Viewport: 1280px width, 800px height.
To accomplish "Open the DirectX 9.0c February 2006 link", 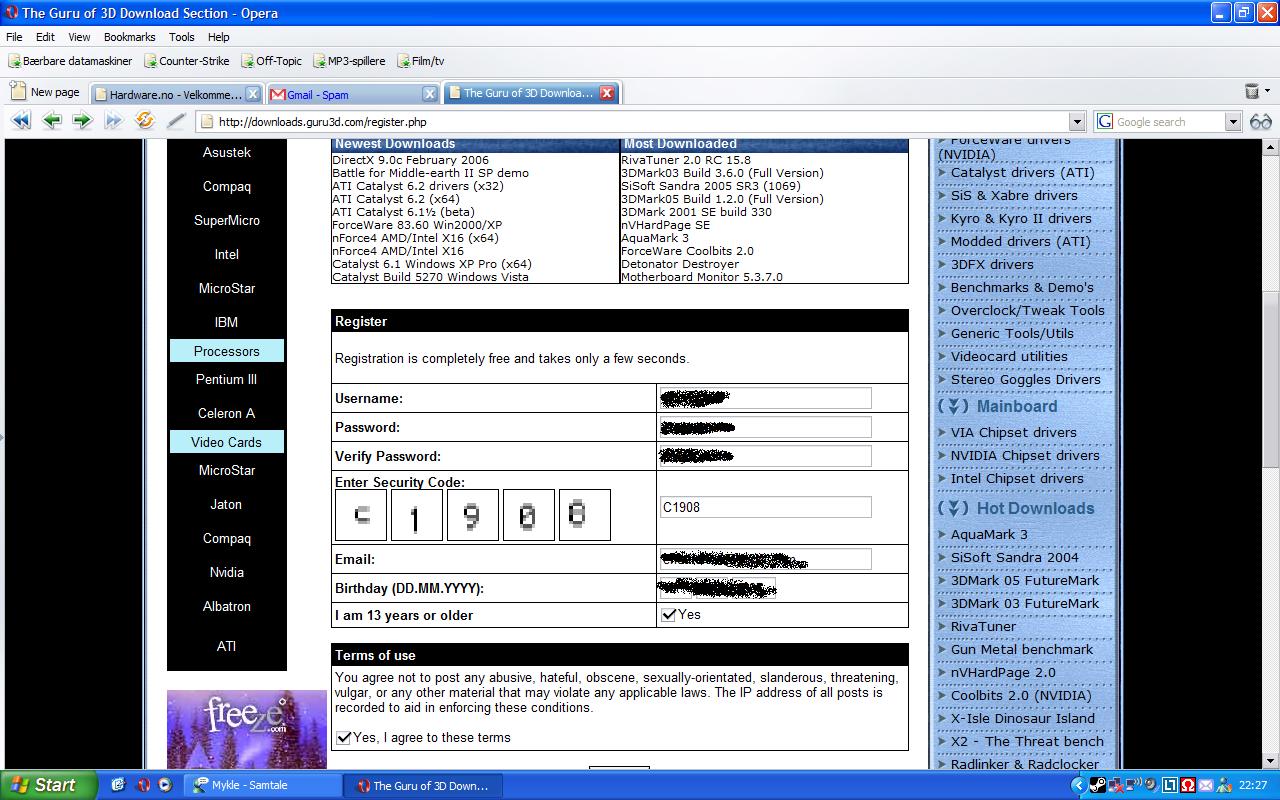I will point(411,160).
